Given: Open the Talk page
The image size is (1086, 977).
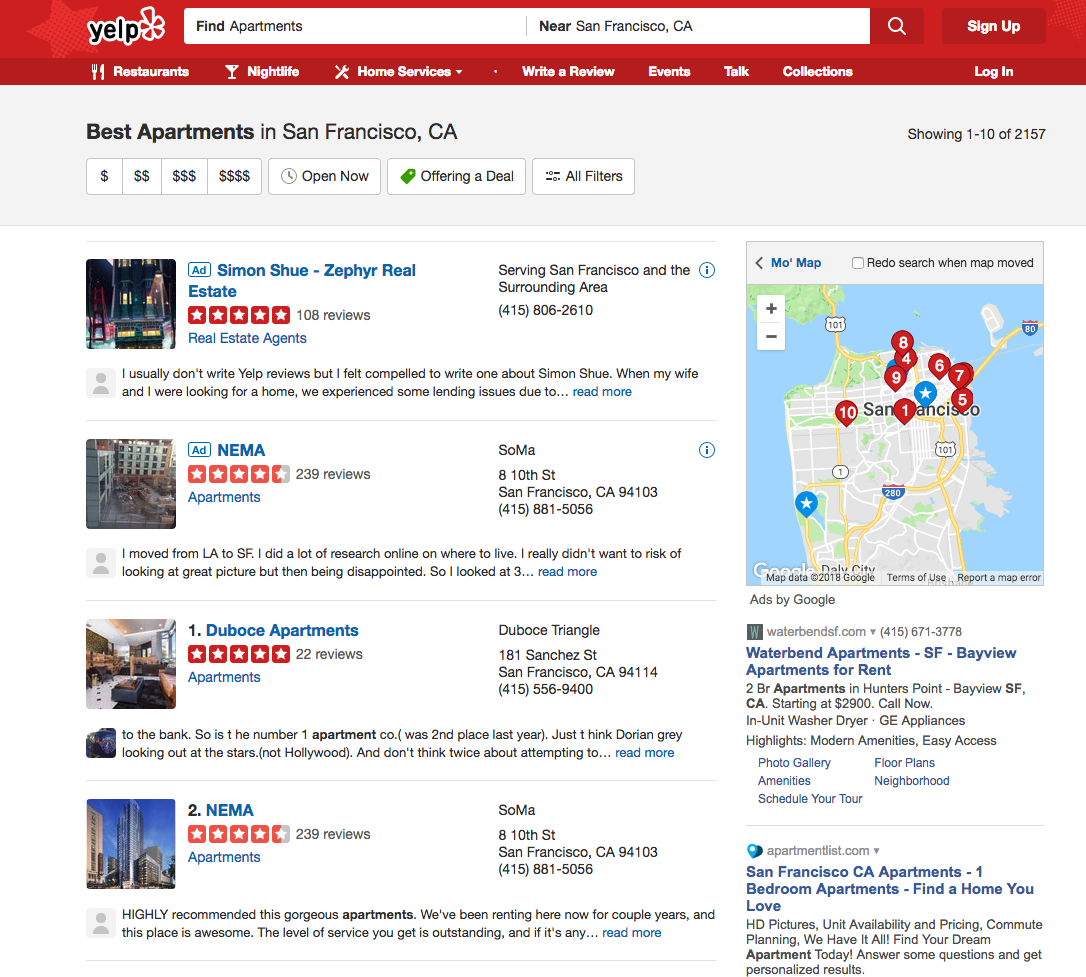Looking at the screenshot, I should pyautogui.click(x=736, y=71).
